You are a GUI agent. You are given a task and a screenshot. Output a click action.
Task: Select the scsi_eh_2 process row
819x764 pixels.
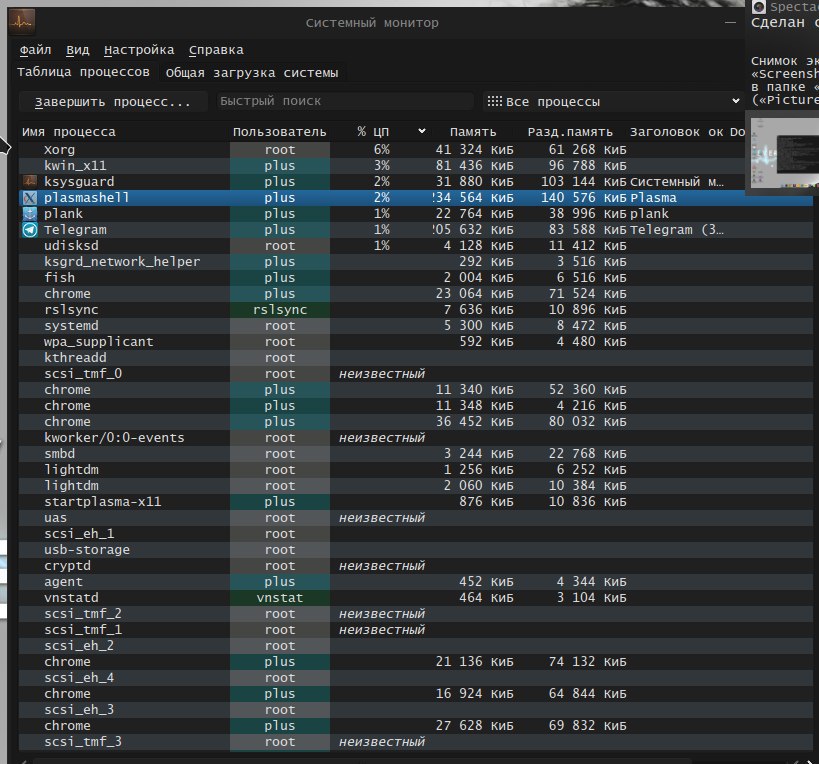[x=415, y=645]
